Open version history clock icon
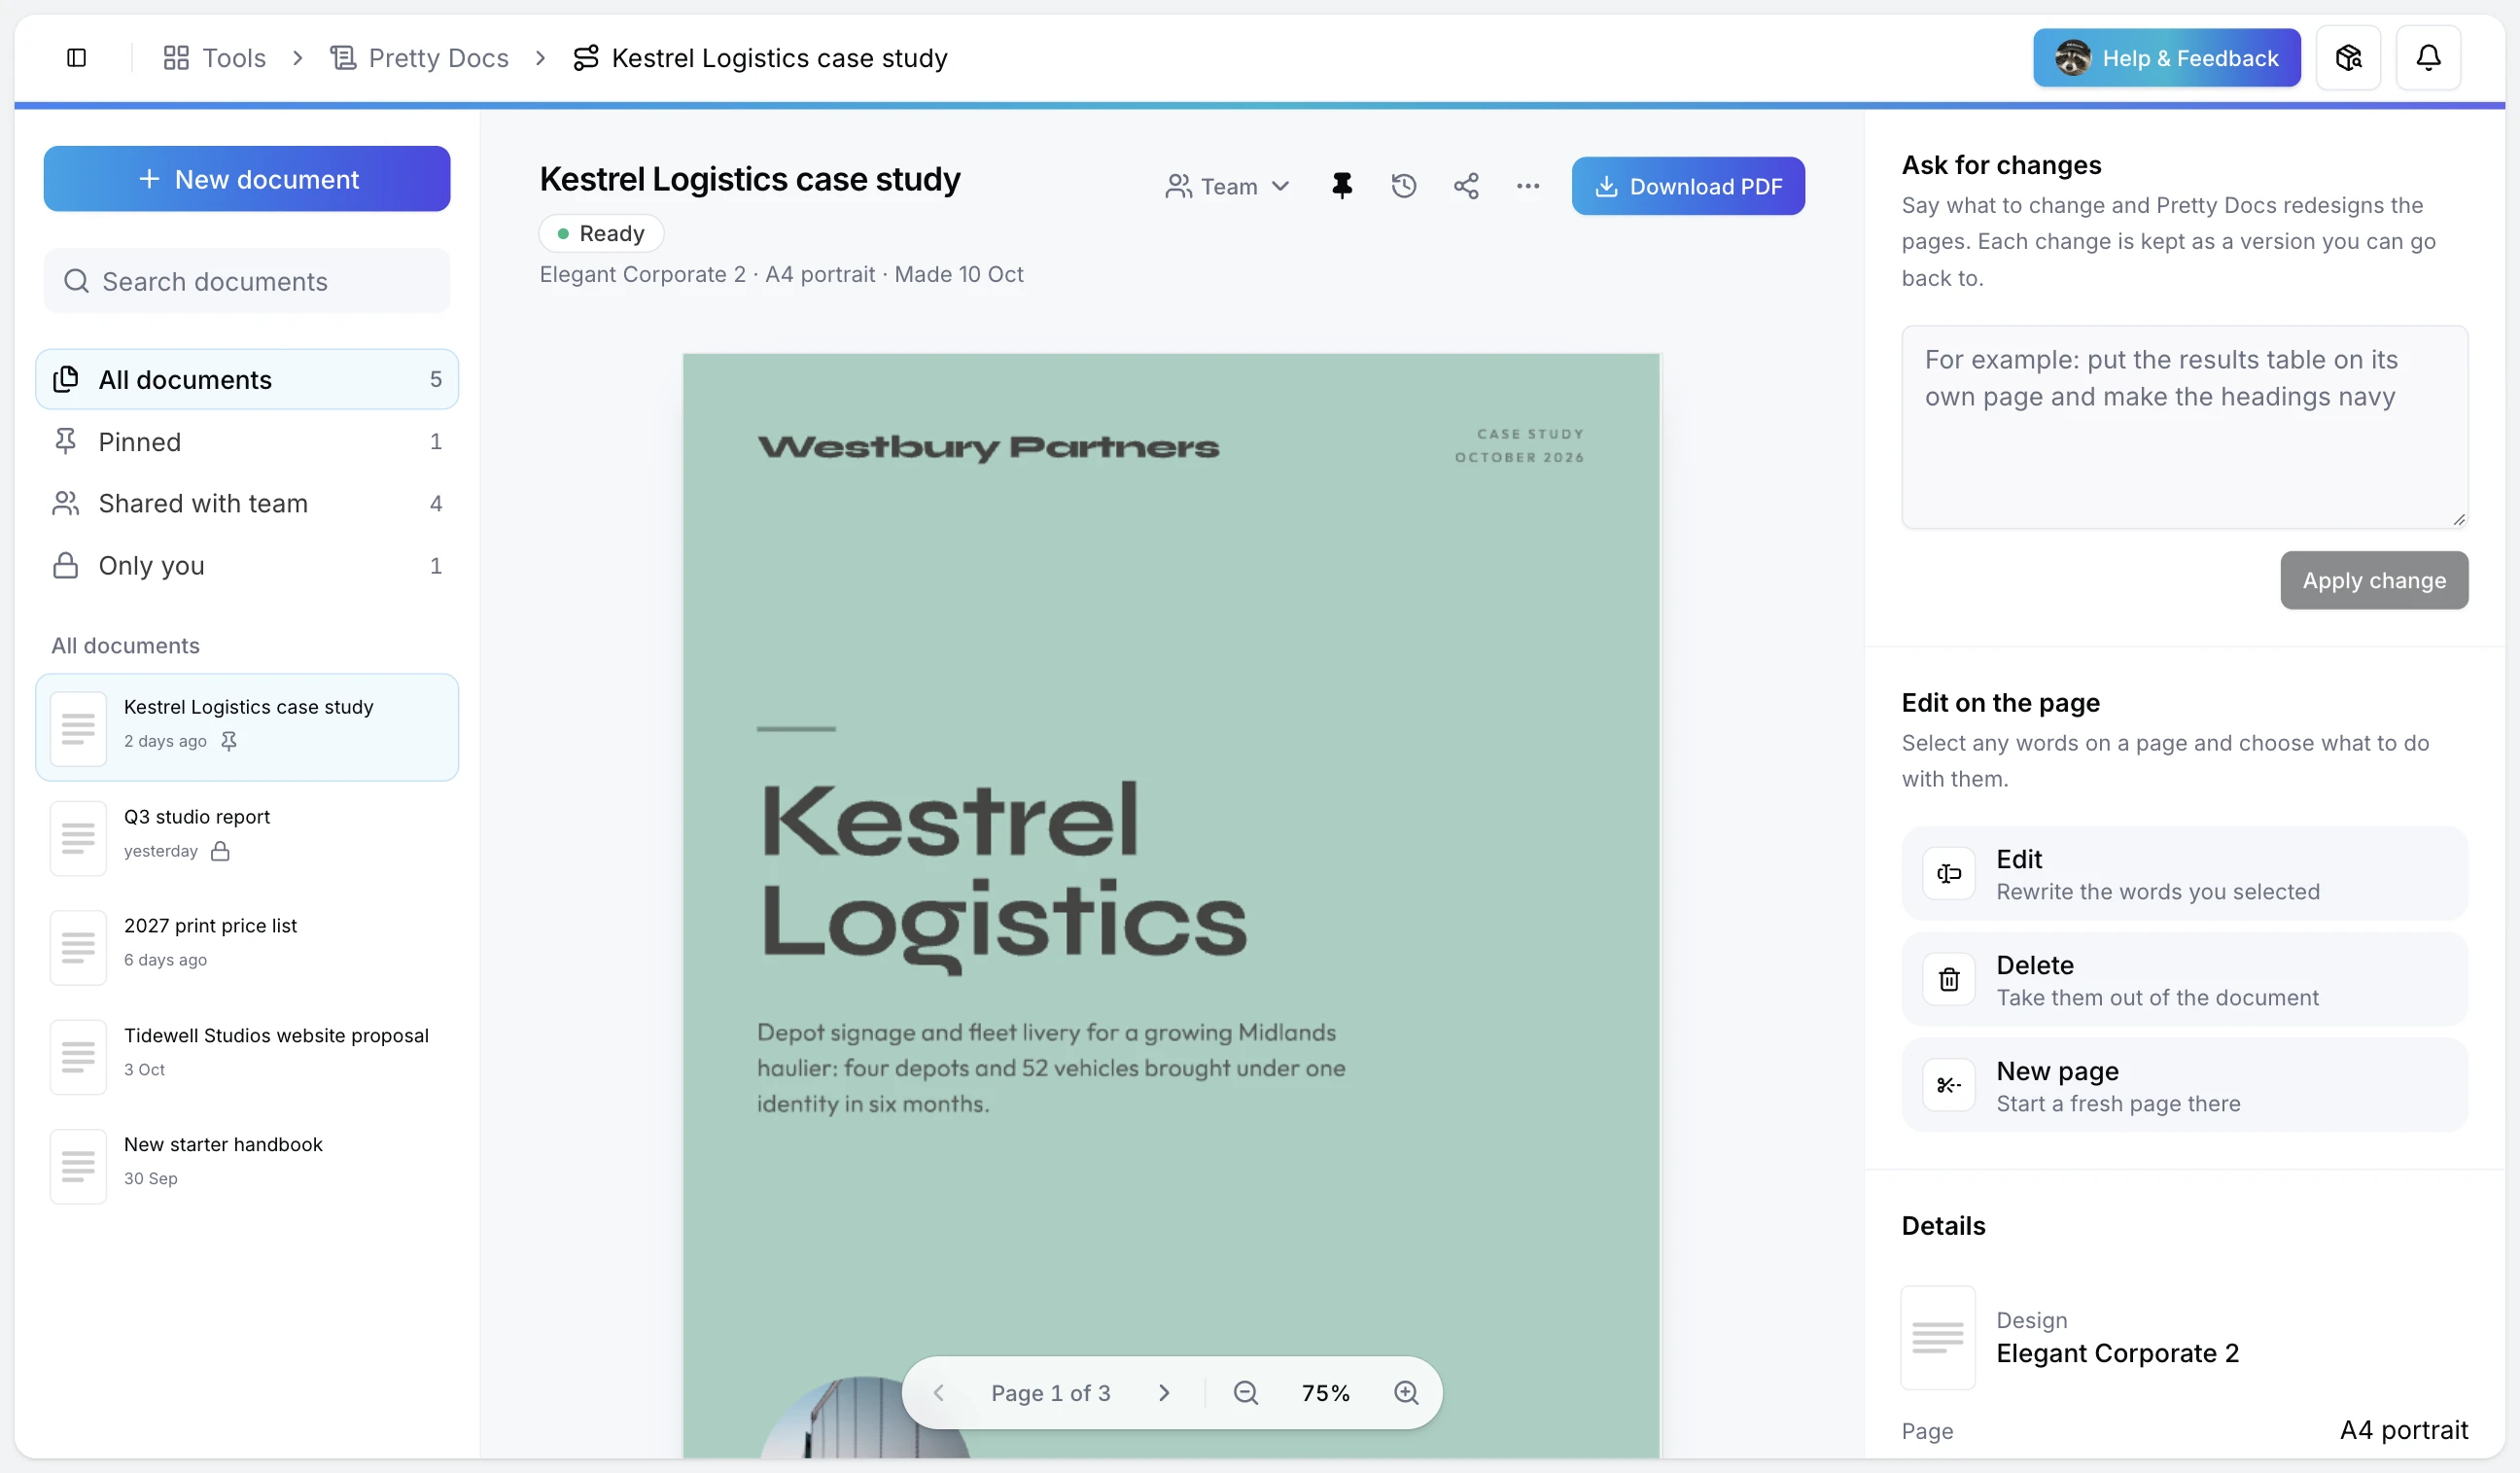 point(1404,186)
